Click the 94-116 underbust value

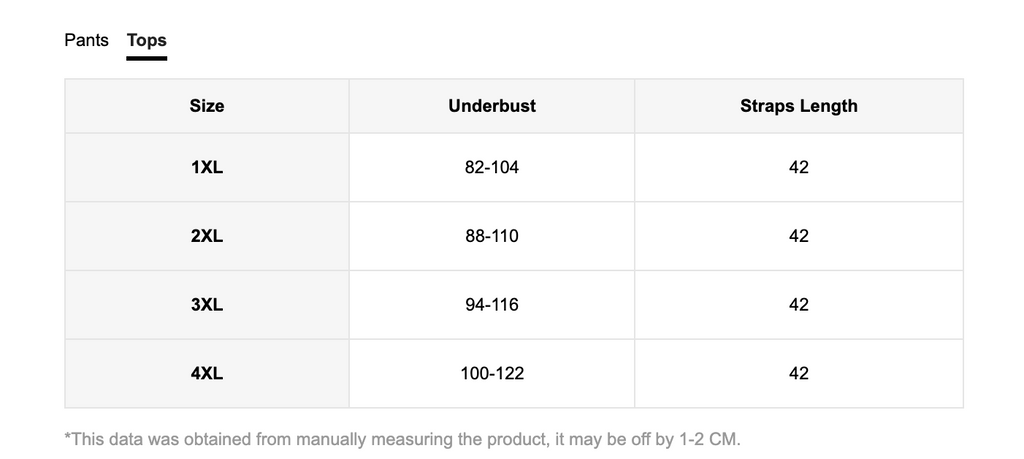(x=492, y=305)
